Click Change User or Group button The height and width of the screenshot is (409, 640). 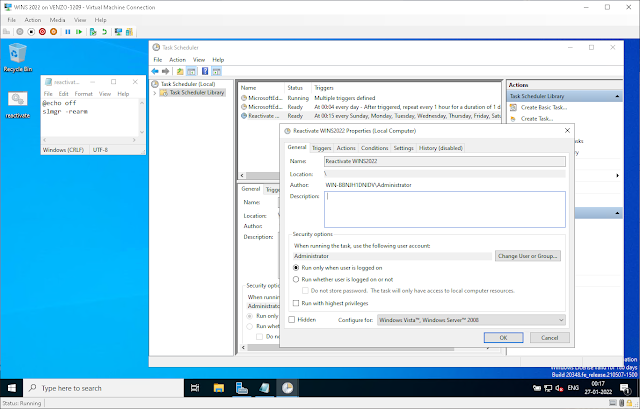[528, 256]
